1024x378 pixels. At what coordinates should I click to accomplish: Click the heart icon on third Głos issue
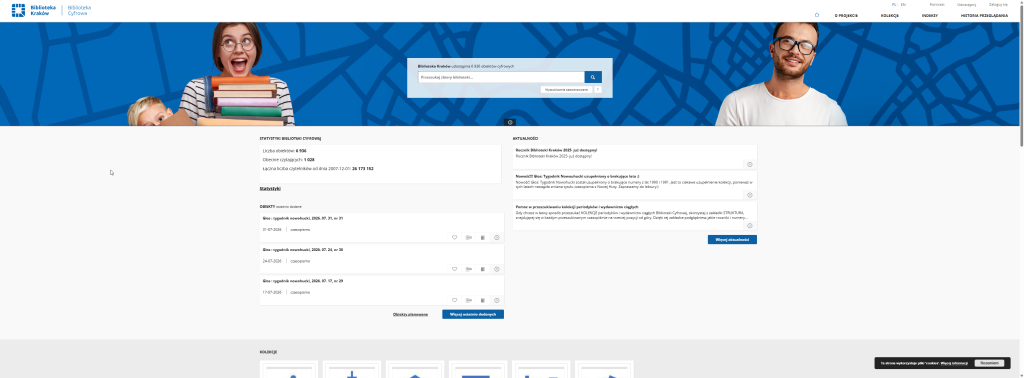(455, 300)
